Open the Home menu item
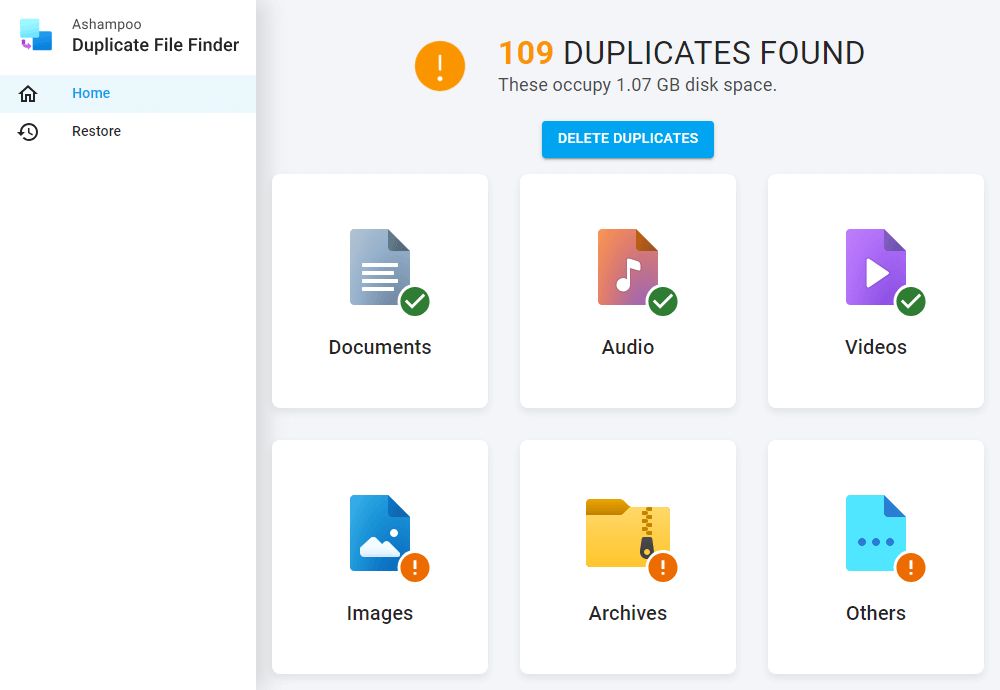Image resolution: width=1000 pixels, height=690 pixels. pos(128,94)
